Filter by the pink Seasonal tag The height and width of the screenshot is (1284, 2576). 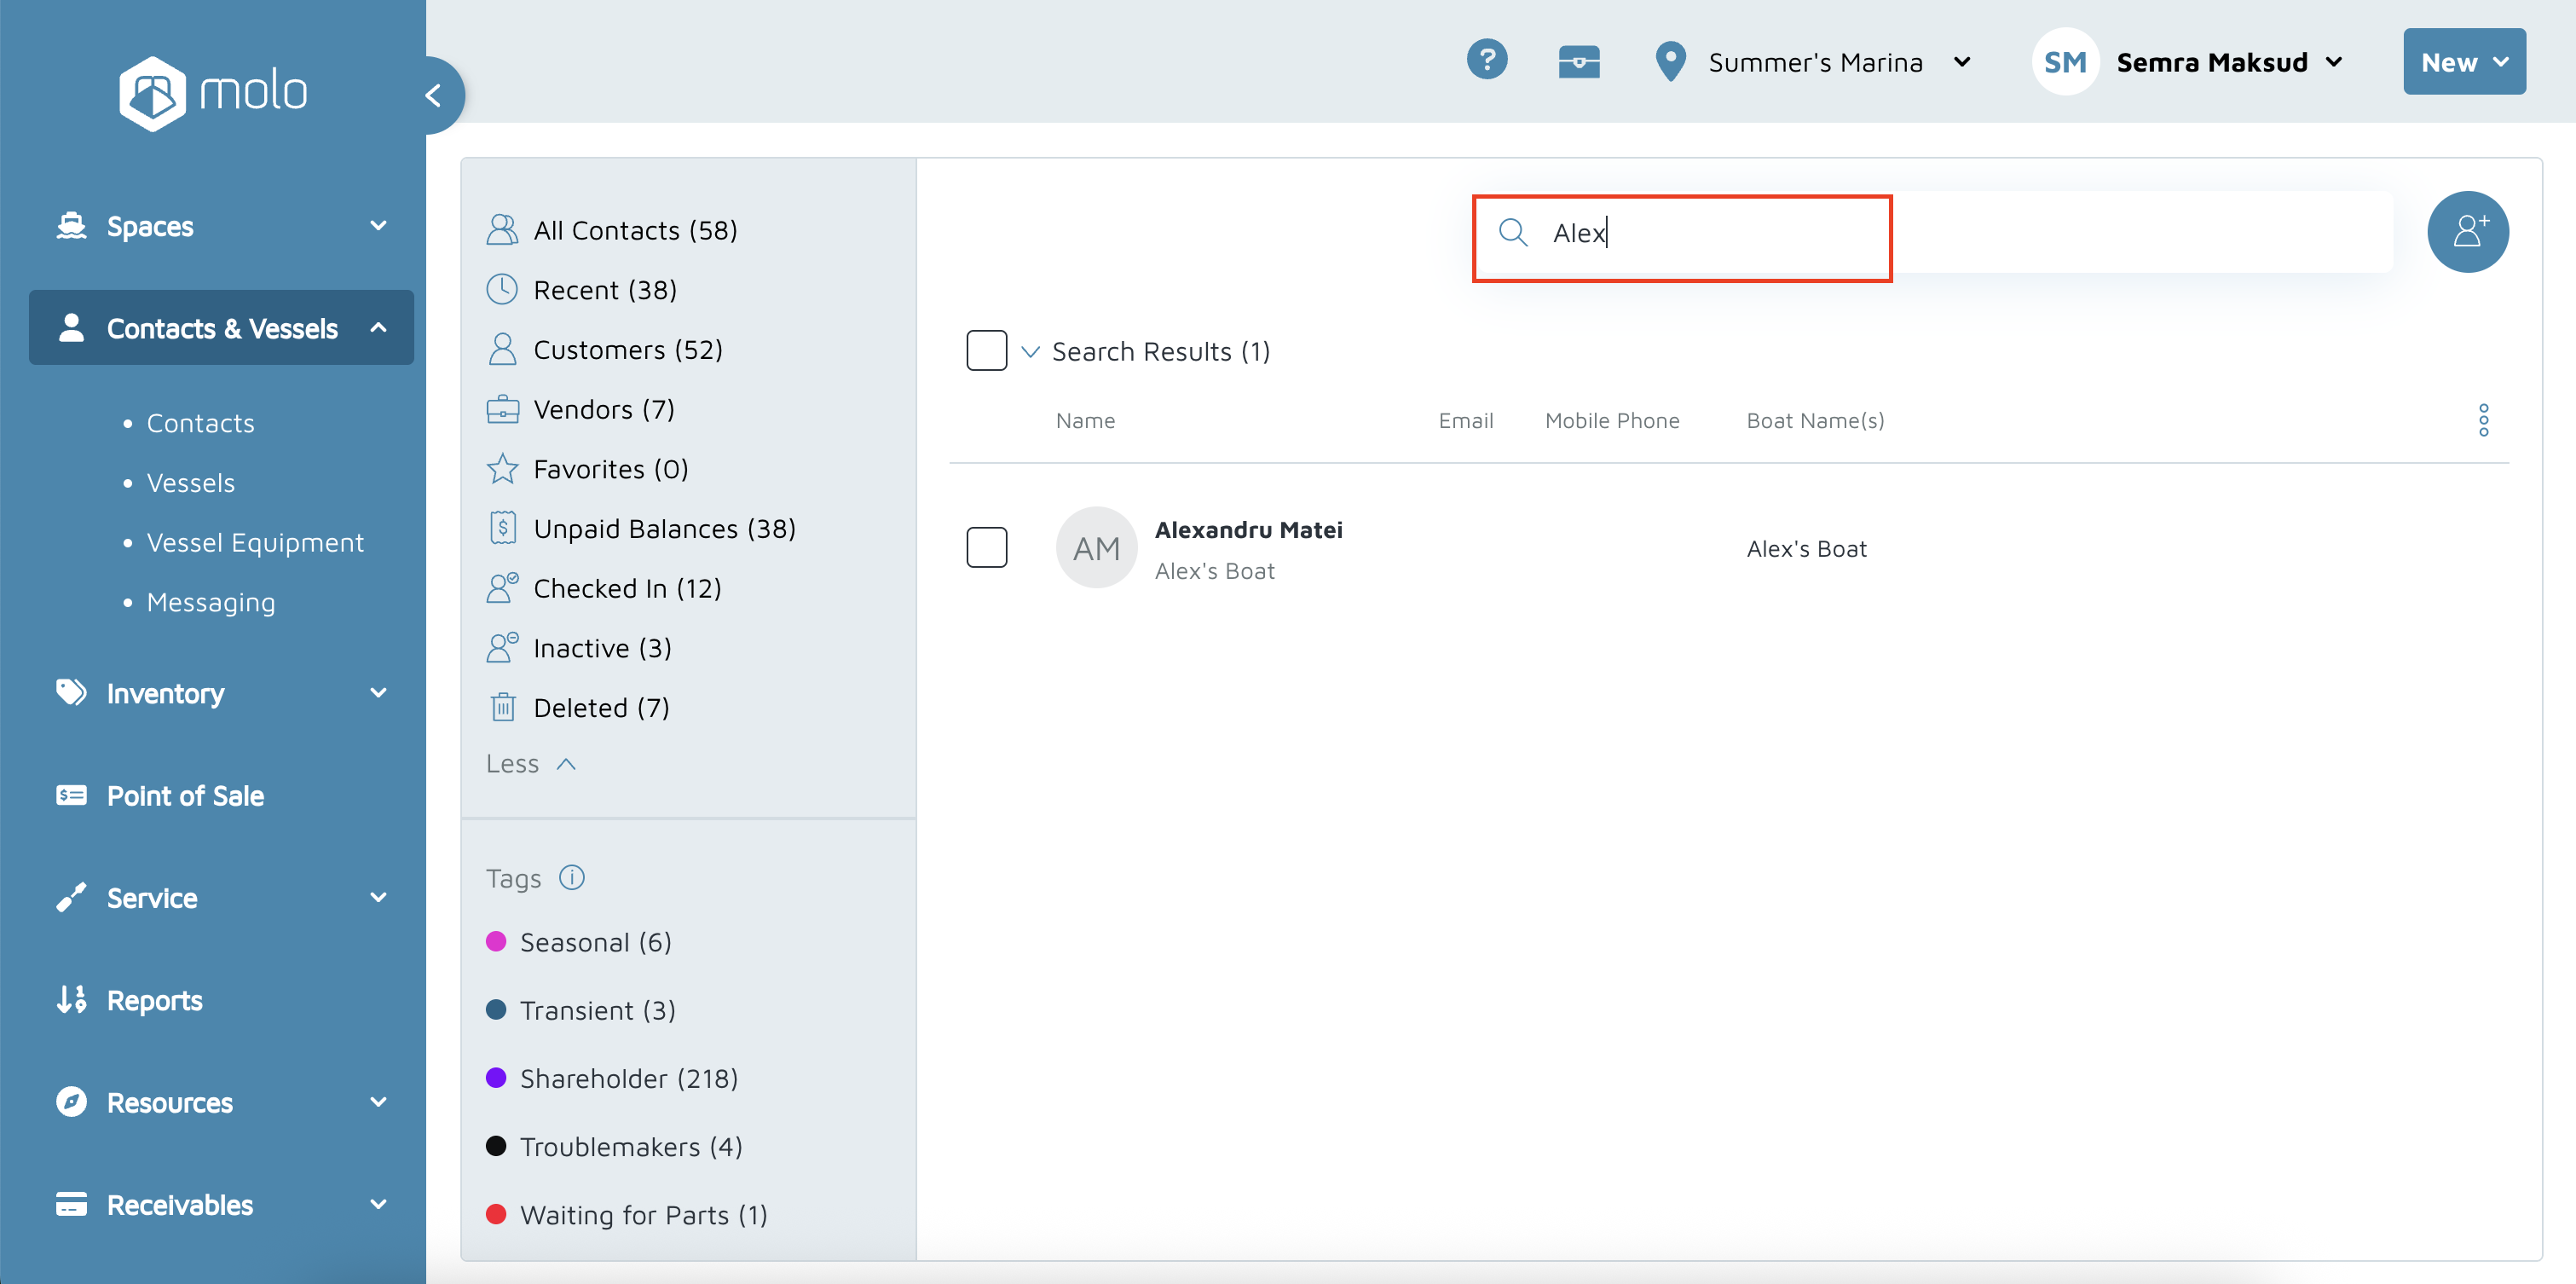594,942
